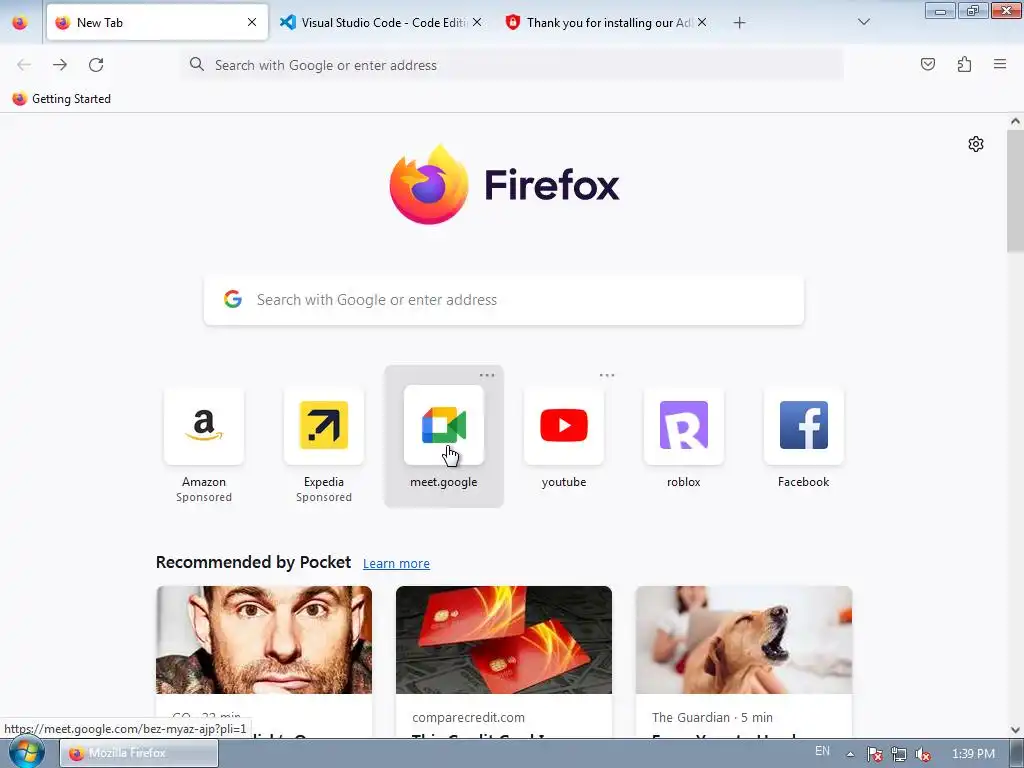Click the scrollbar up arrow
Image resolution: width=1024 pixels, height=768 pixels.
pyautogui.click(x=1015, y=121)
